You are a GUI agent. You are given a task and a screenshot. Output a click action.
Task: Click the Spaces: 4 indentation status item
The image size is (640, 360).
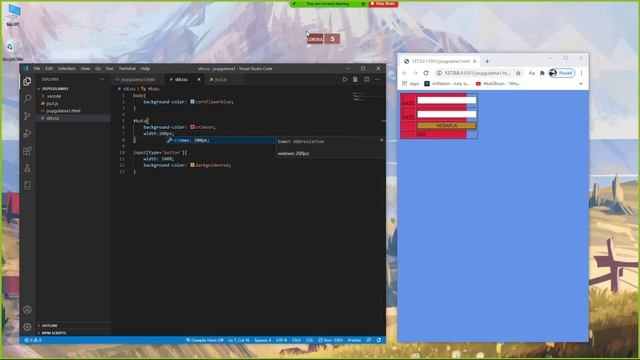pyautogui.click(x=262, y=340)
